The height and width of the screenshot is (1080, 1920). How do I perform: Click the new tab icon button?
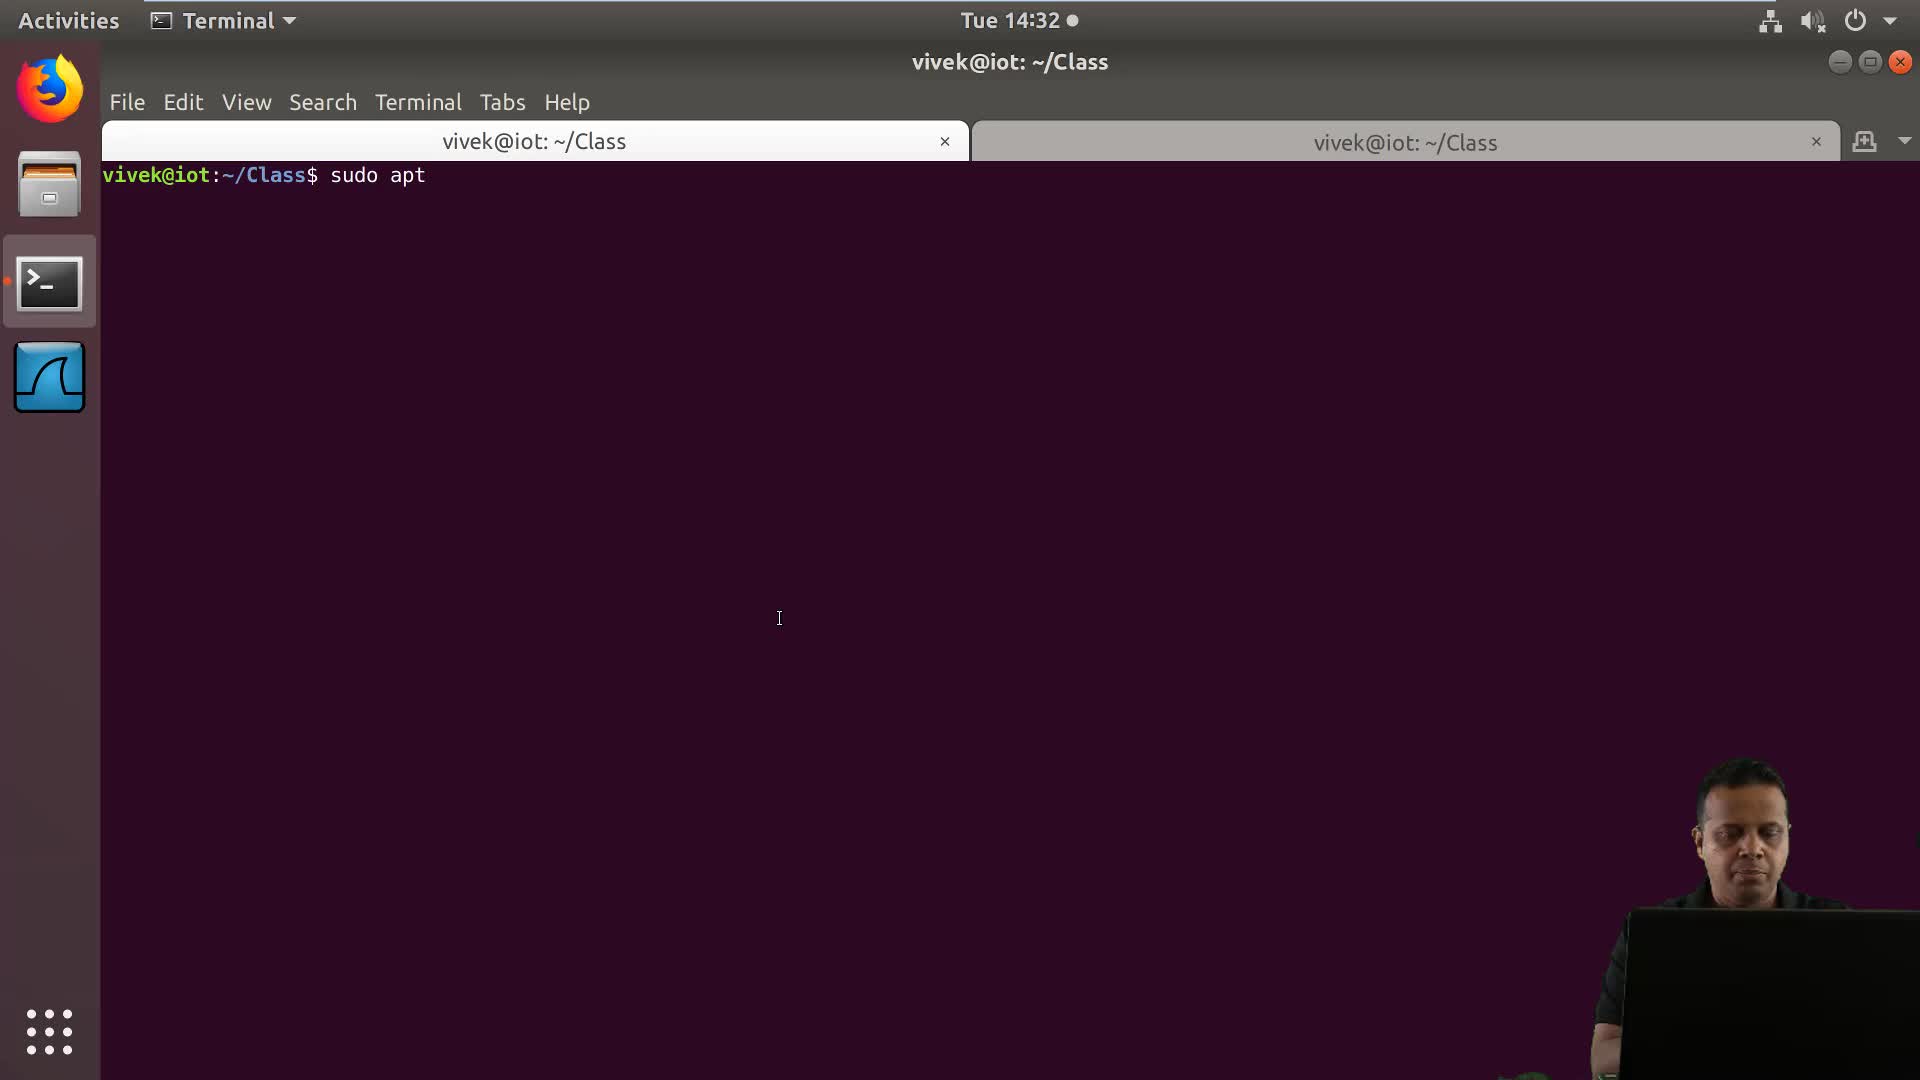tap(1864, 142)
